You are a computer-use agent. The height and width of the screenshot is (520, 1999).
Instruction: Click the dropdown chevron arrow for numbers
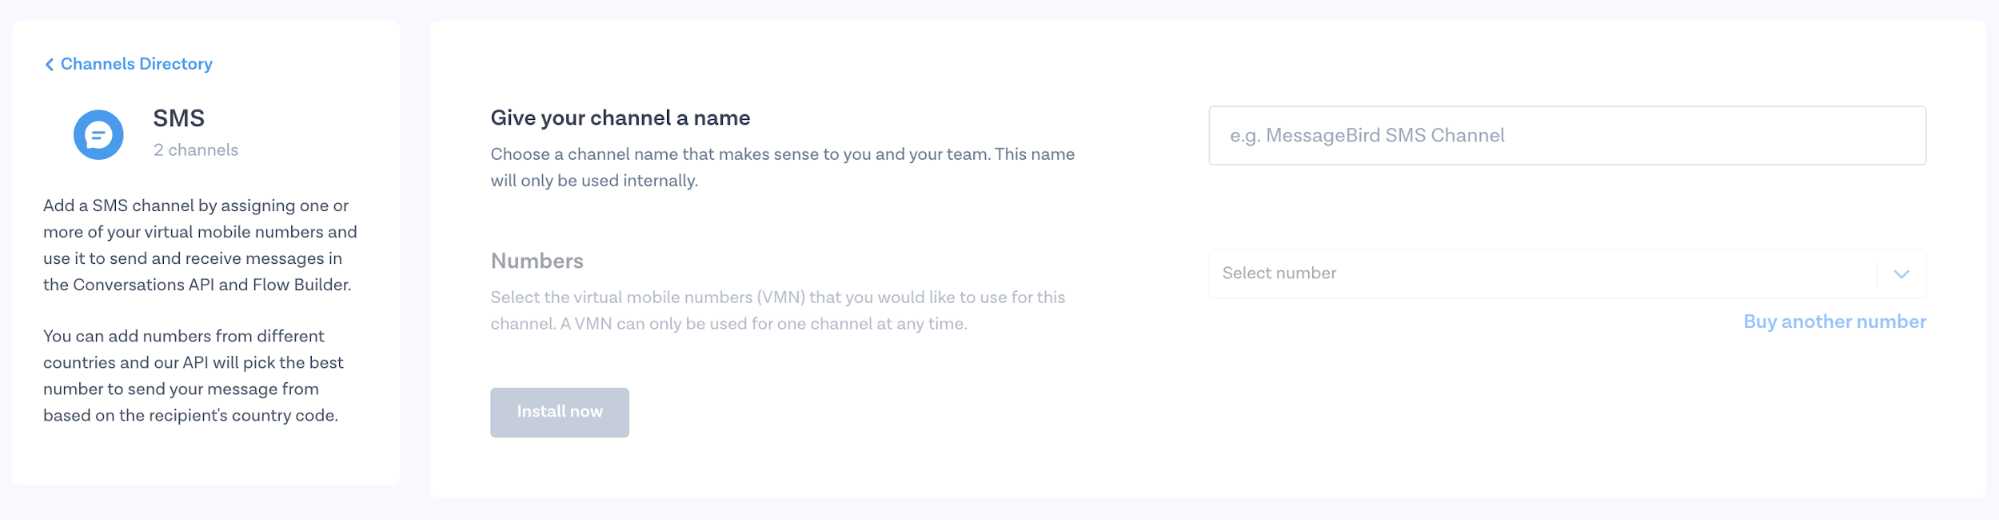[x=1901, y=274]
